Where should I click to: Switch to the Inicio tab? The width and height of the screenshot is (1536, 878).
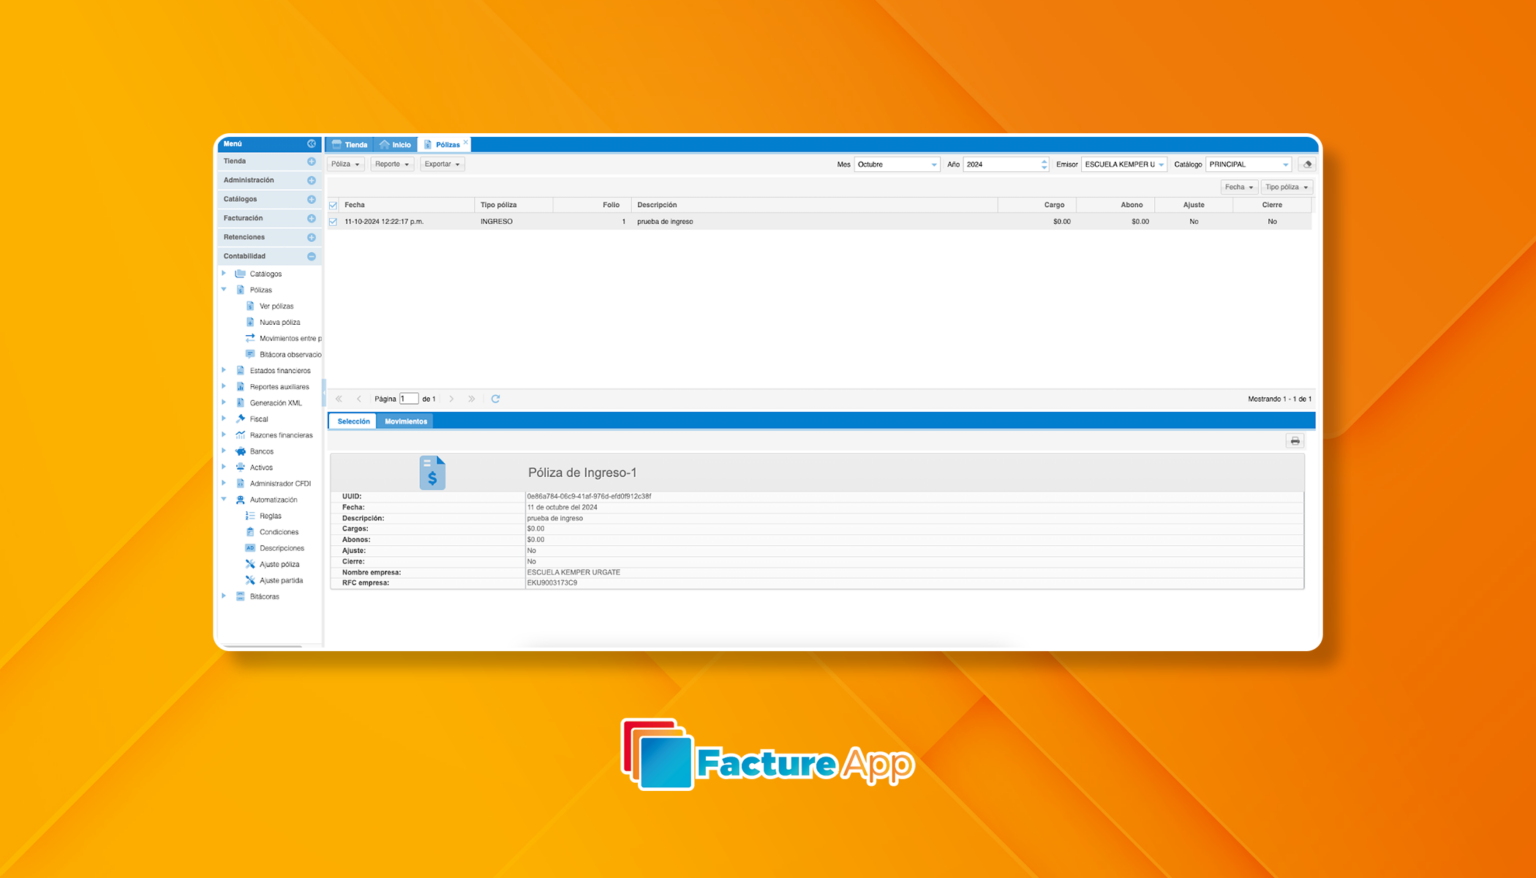tap(396, 144)
